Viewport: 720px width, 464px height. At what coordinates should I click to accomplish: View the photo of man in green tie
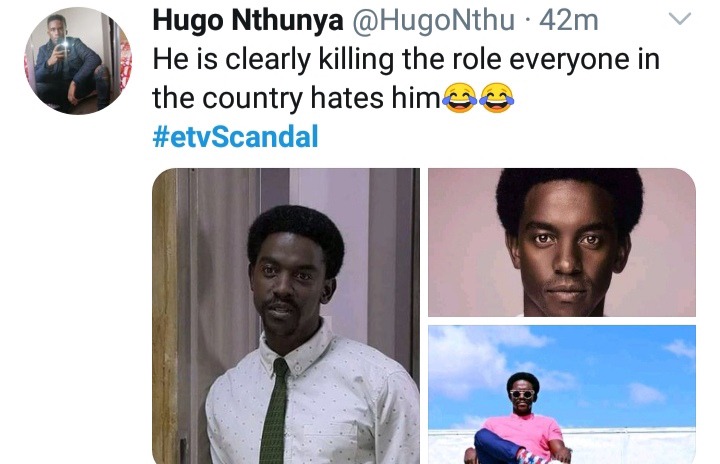(286, 316)
